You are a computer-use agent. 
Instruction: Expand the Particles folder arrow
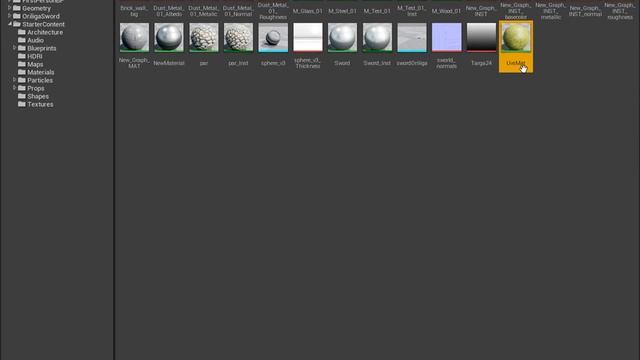(x=14, y=80)
